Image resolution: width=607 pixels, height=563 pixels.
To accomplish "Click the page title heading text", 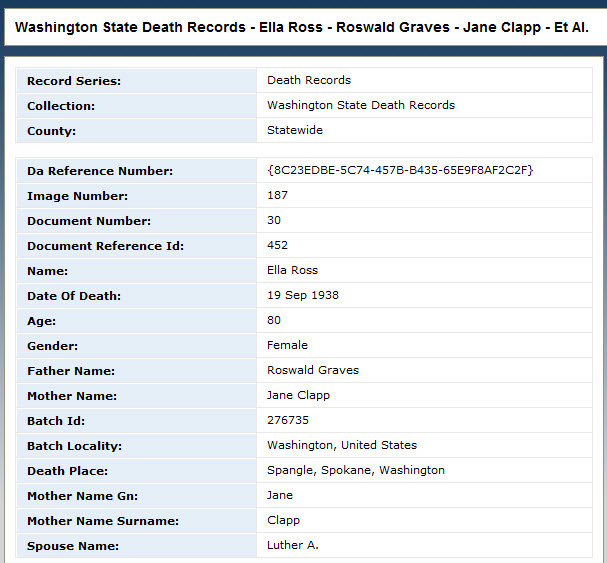I will click(301, 27).
